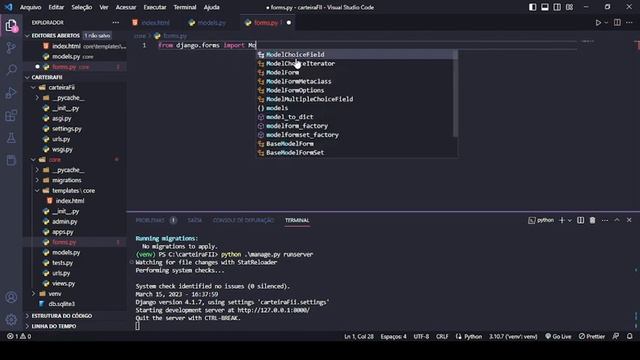
Task: Open the Explorer view in activity bar
Action: pos(11,26)
